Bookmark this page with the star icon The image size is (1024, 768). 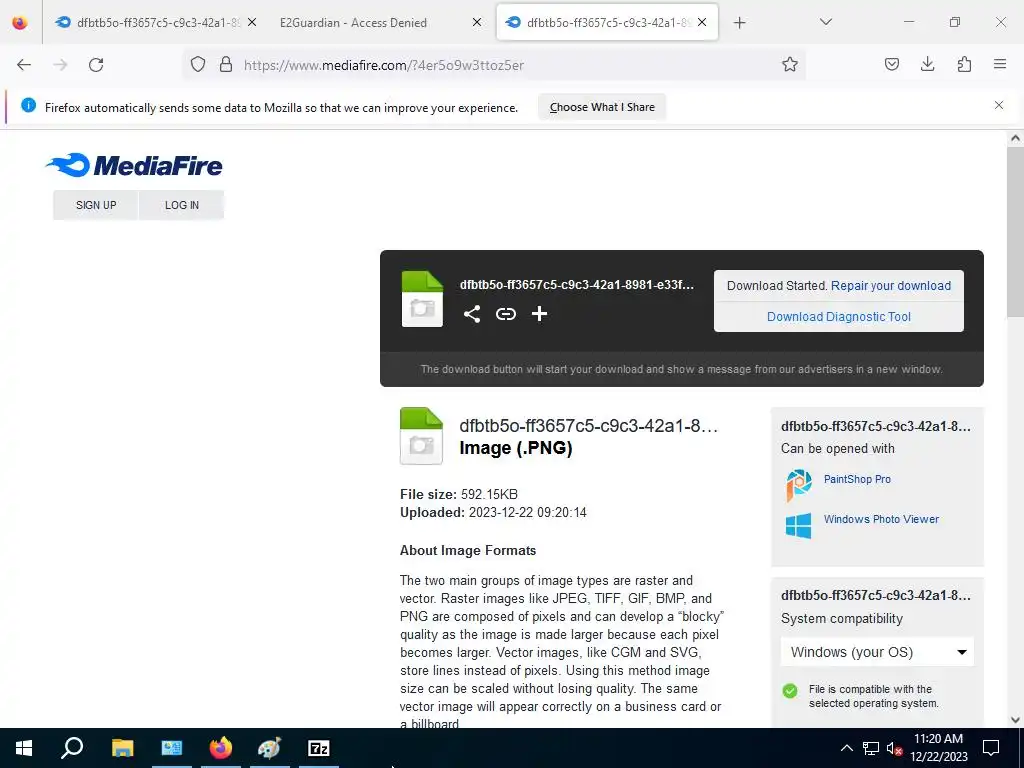click(790, 64)
